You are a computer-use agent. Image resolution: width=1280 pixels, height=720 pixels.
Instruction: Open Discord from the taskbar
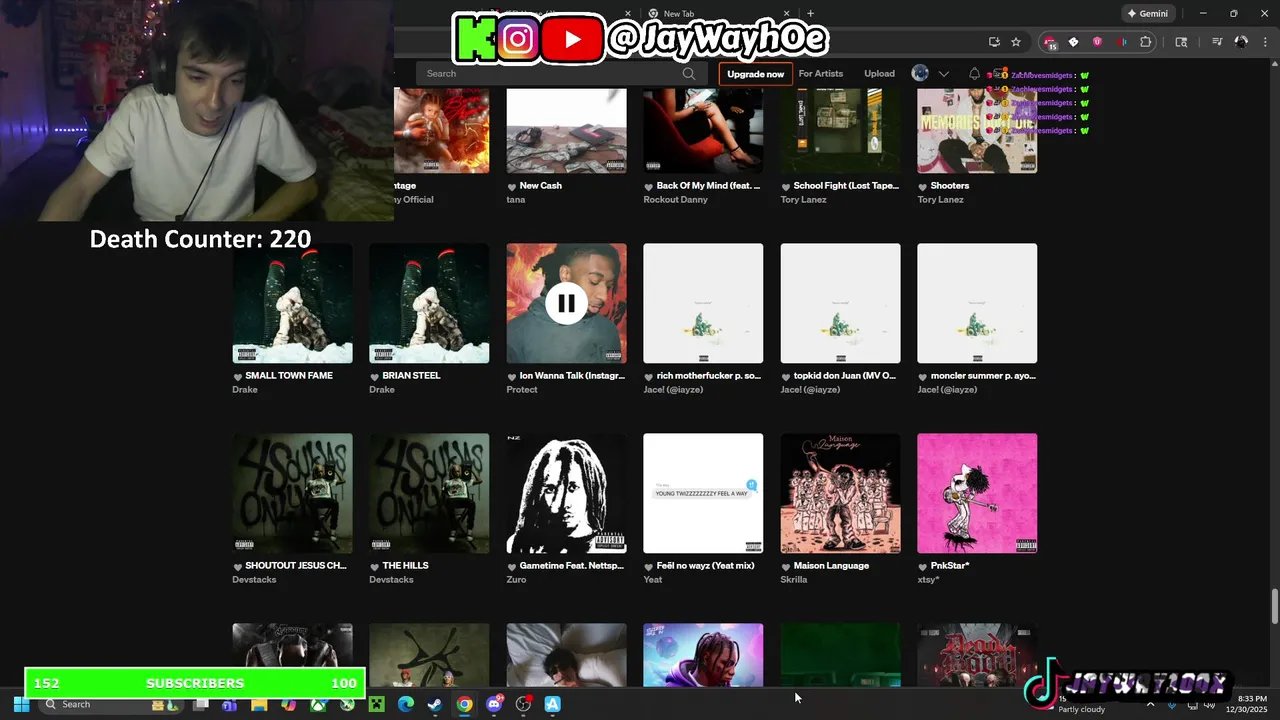point(494,705)
